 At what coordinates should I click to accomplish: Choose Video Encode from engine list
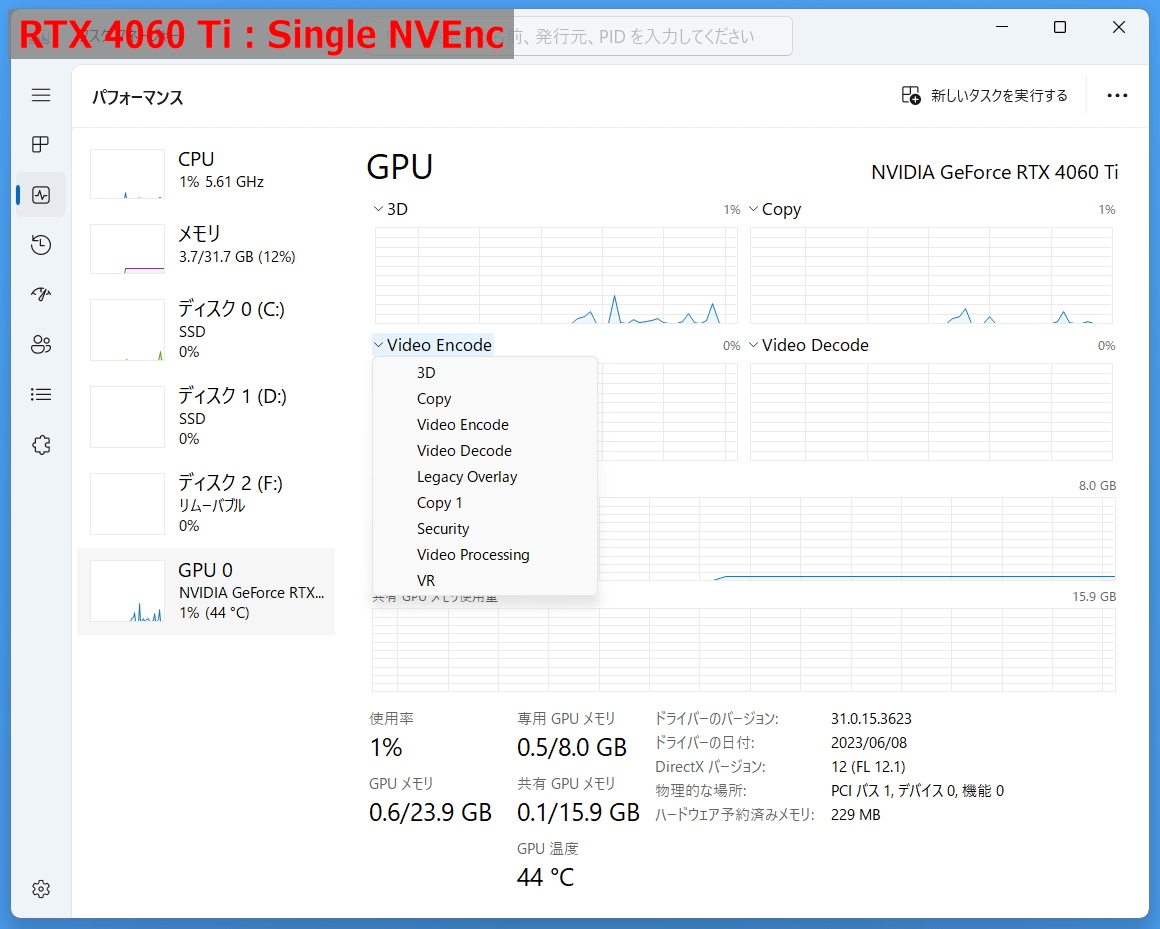[485, 425]
